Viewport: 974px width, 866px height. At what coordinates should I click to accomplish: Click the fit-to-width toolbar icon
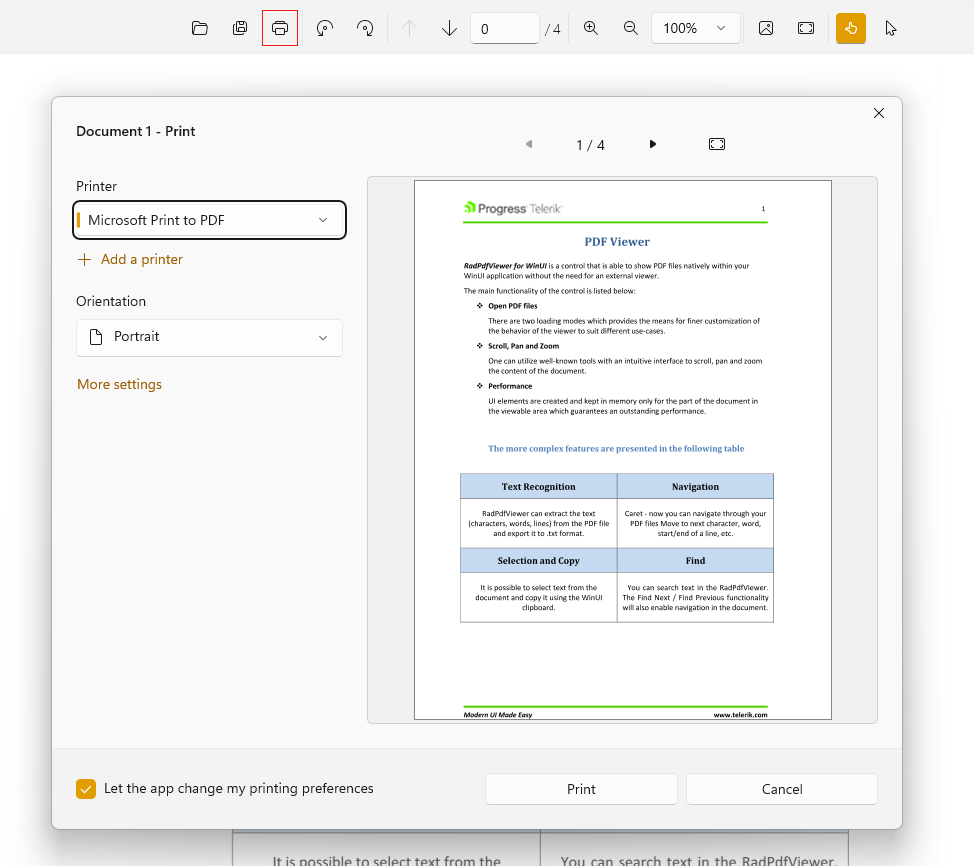pos(806,28)
